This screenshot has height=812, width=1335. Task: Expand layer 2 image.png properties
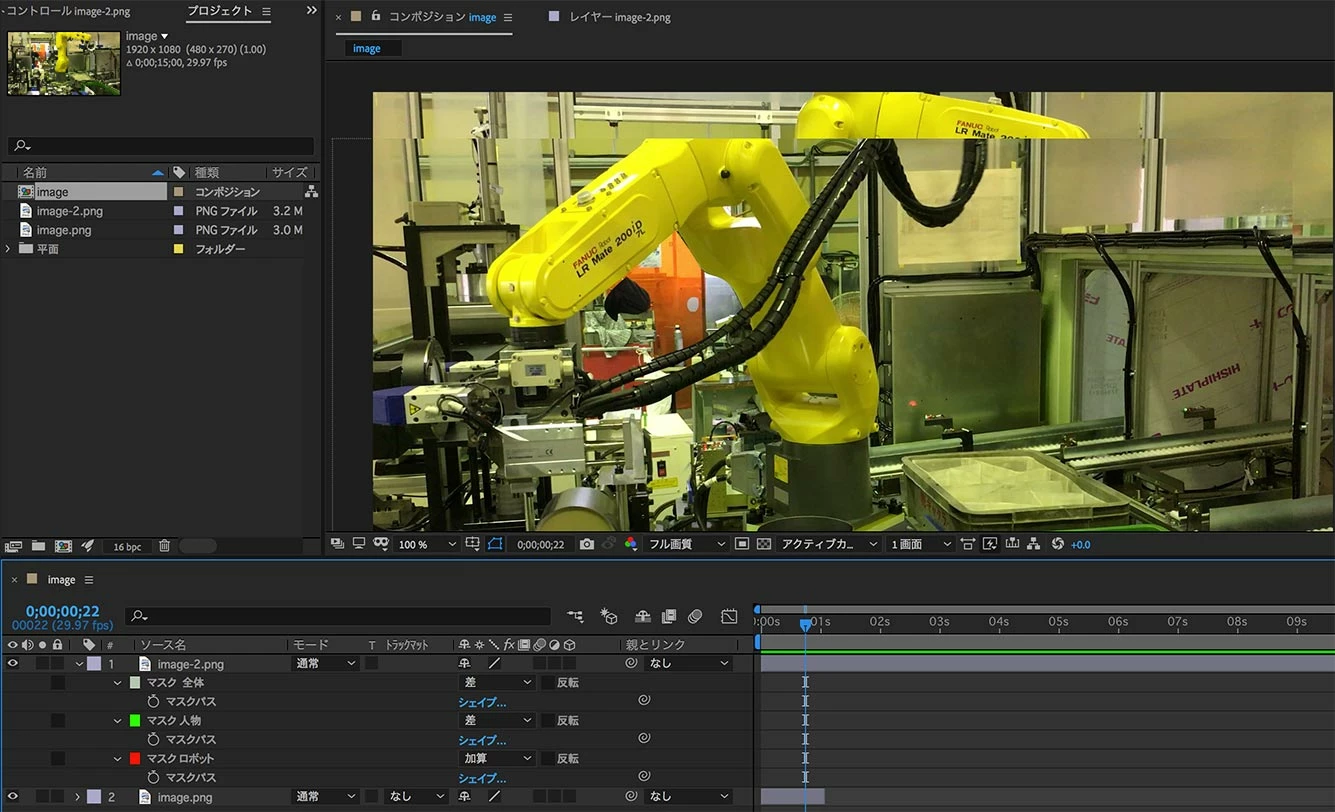pyautogui.click(x=77, y=797)
